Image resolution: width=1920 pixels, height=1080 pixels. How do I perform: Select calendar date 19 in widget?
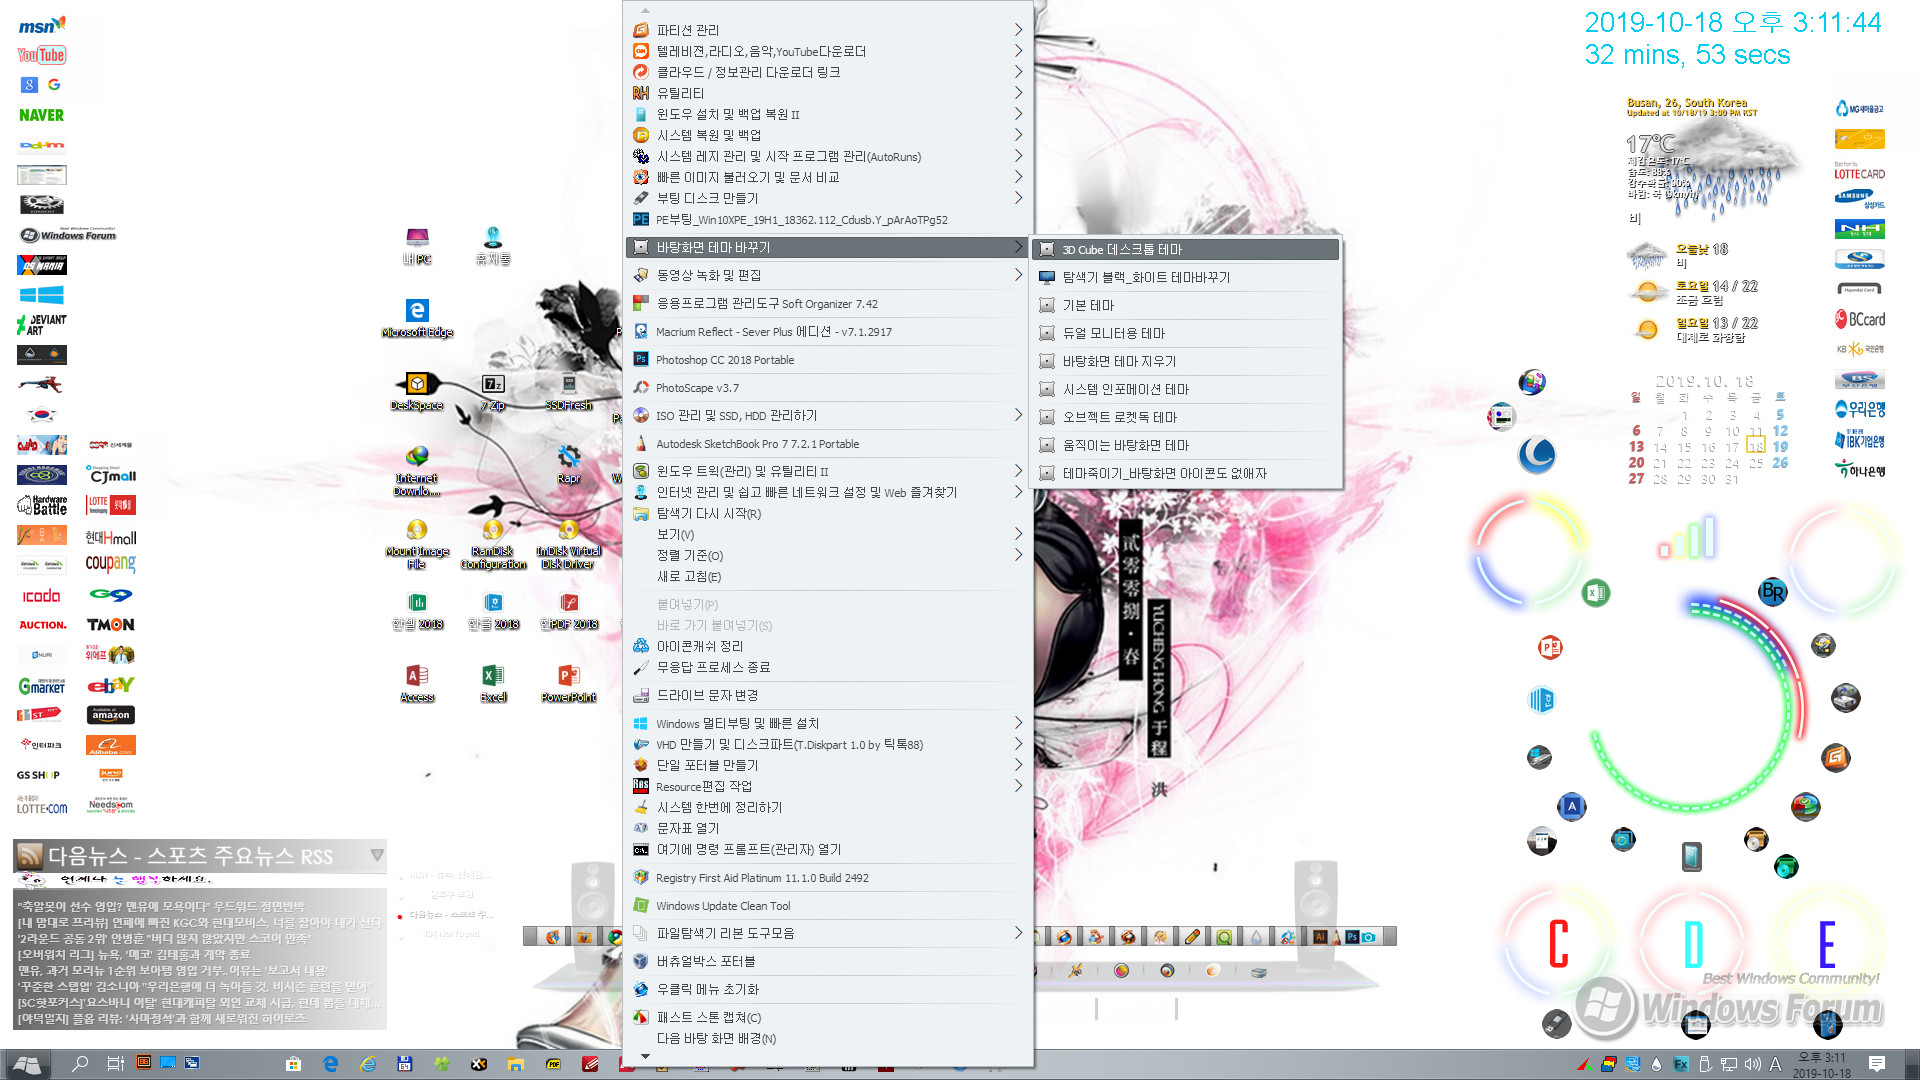click(x=1780, y=447)
